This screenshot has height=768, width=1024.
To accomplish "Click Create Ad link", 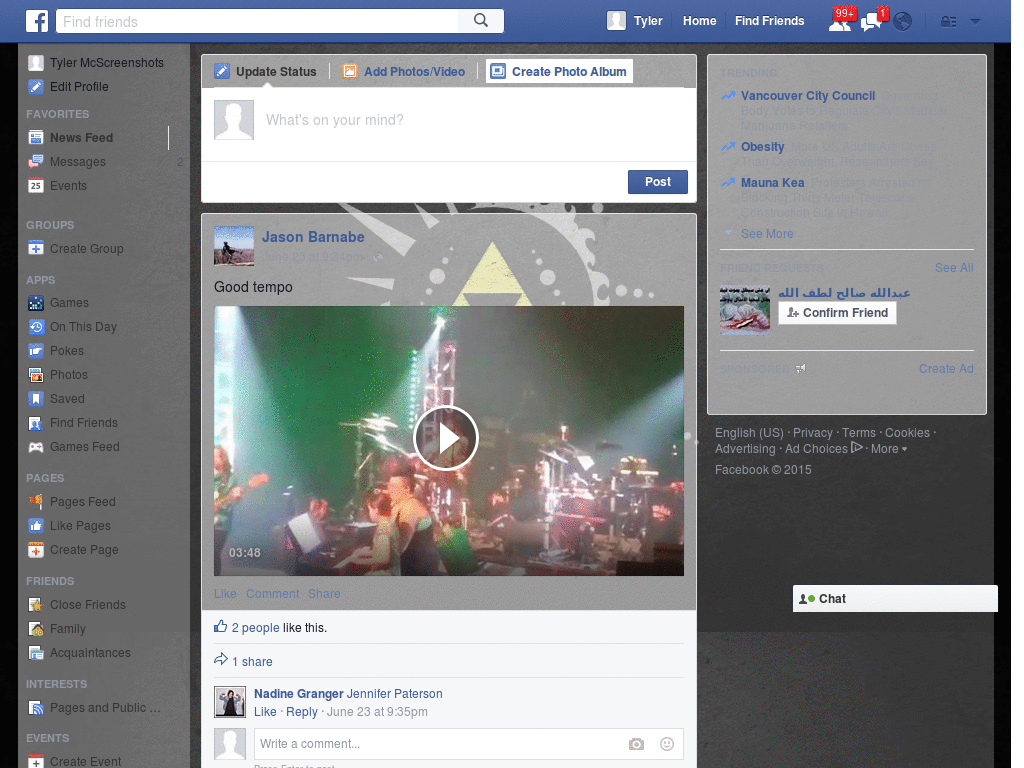I will (x=946, y=369).
